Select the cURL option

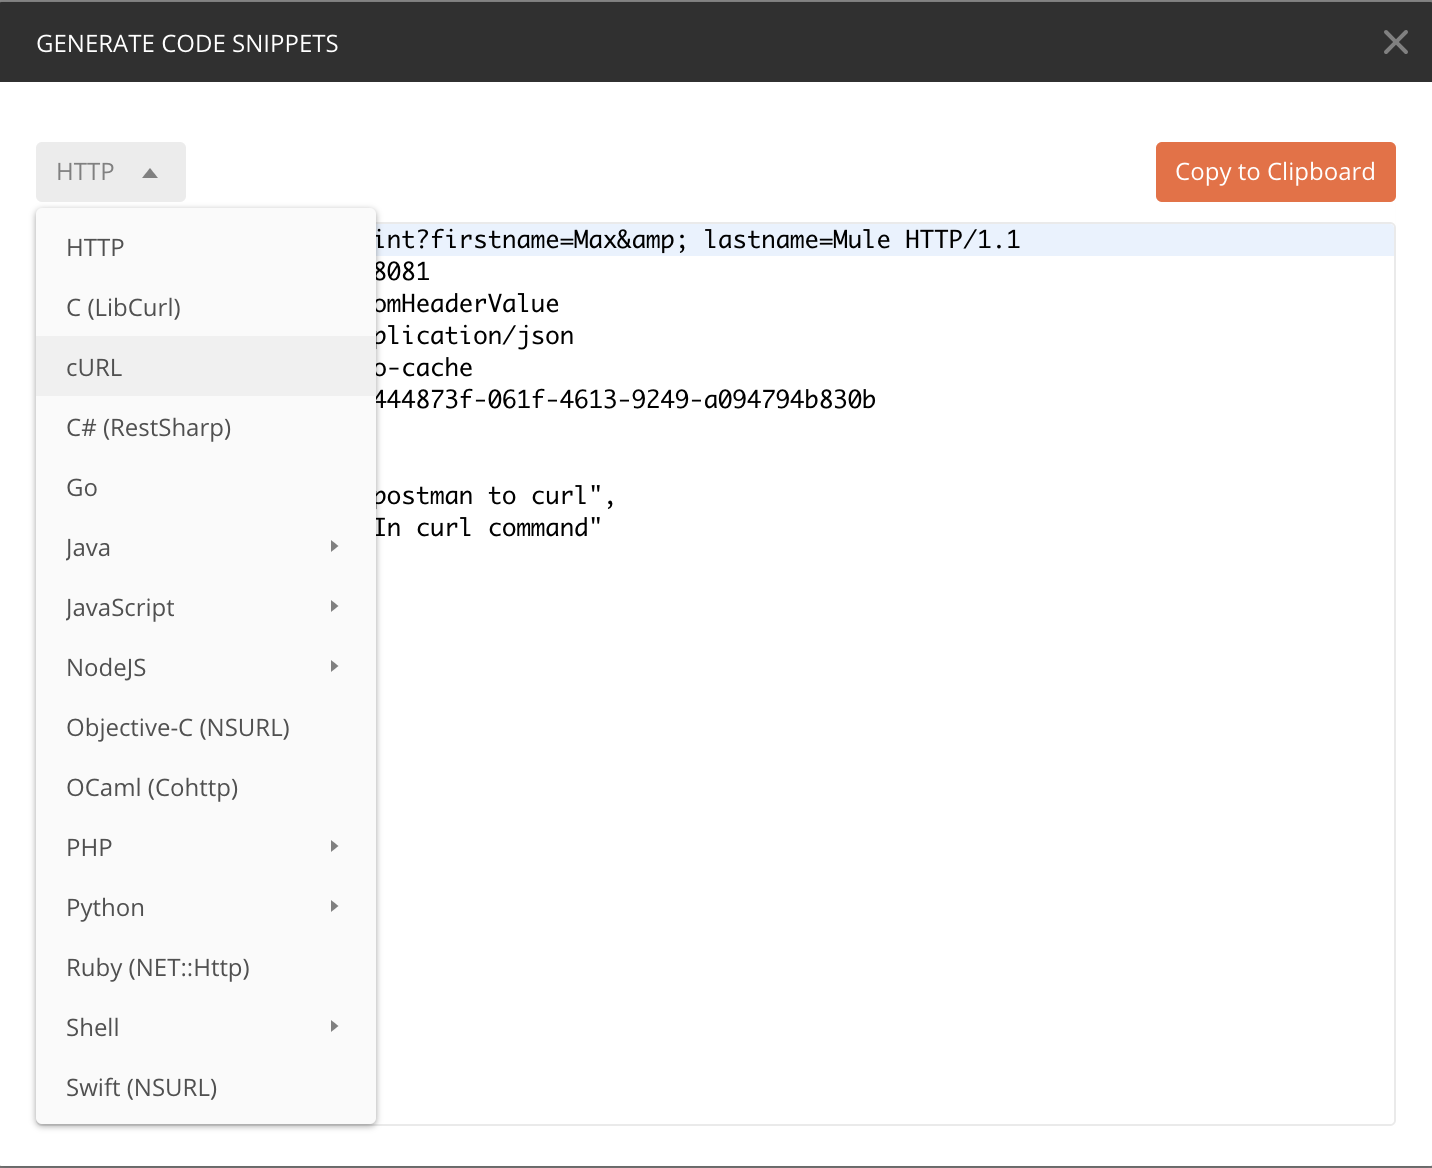(94, 368)
